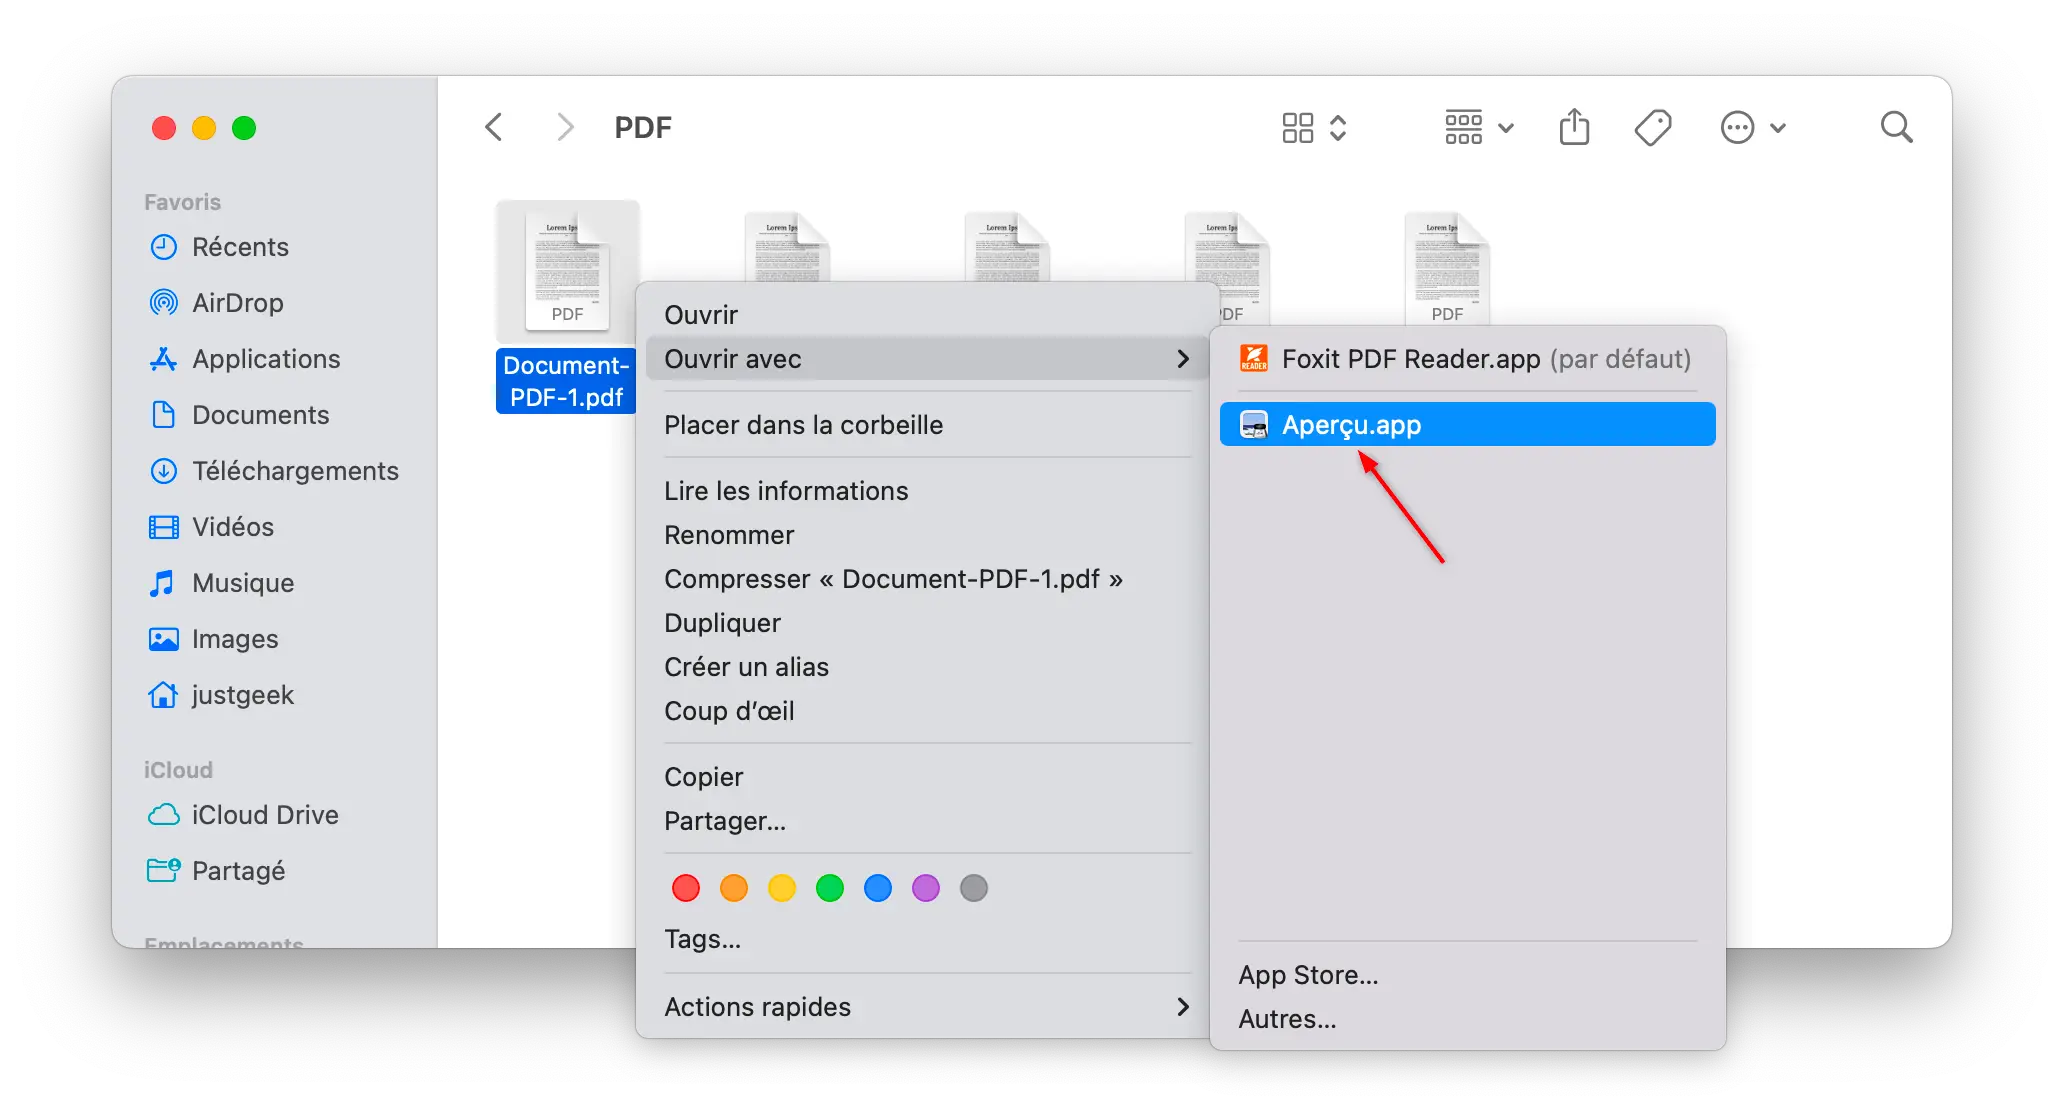Click the Documents sidebar icon
2064x1104 pixels.
point(164,415)
